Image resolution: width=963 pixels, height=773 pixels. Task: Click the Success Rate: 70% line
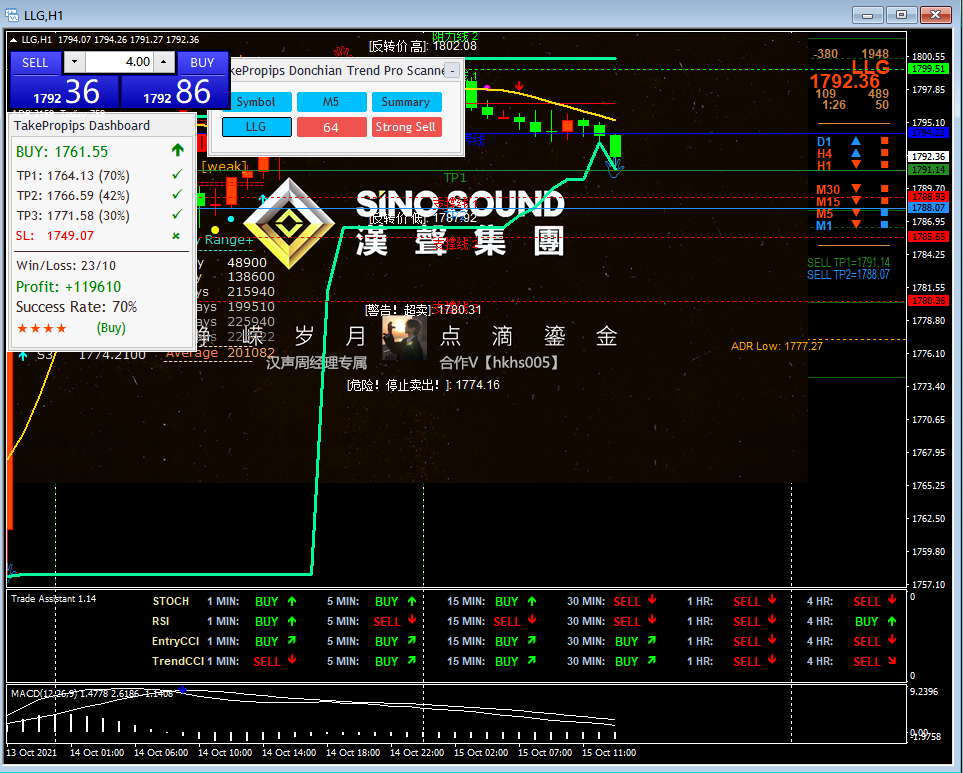(x=76, y=307)
